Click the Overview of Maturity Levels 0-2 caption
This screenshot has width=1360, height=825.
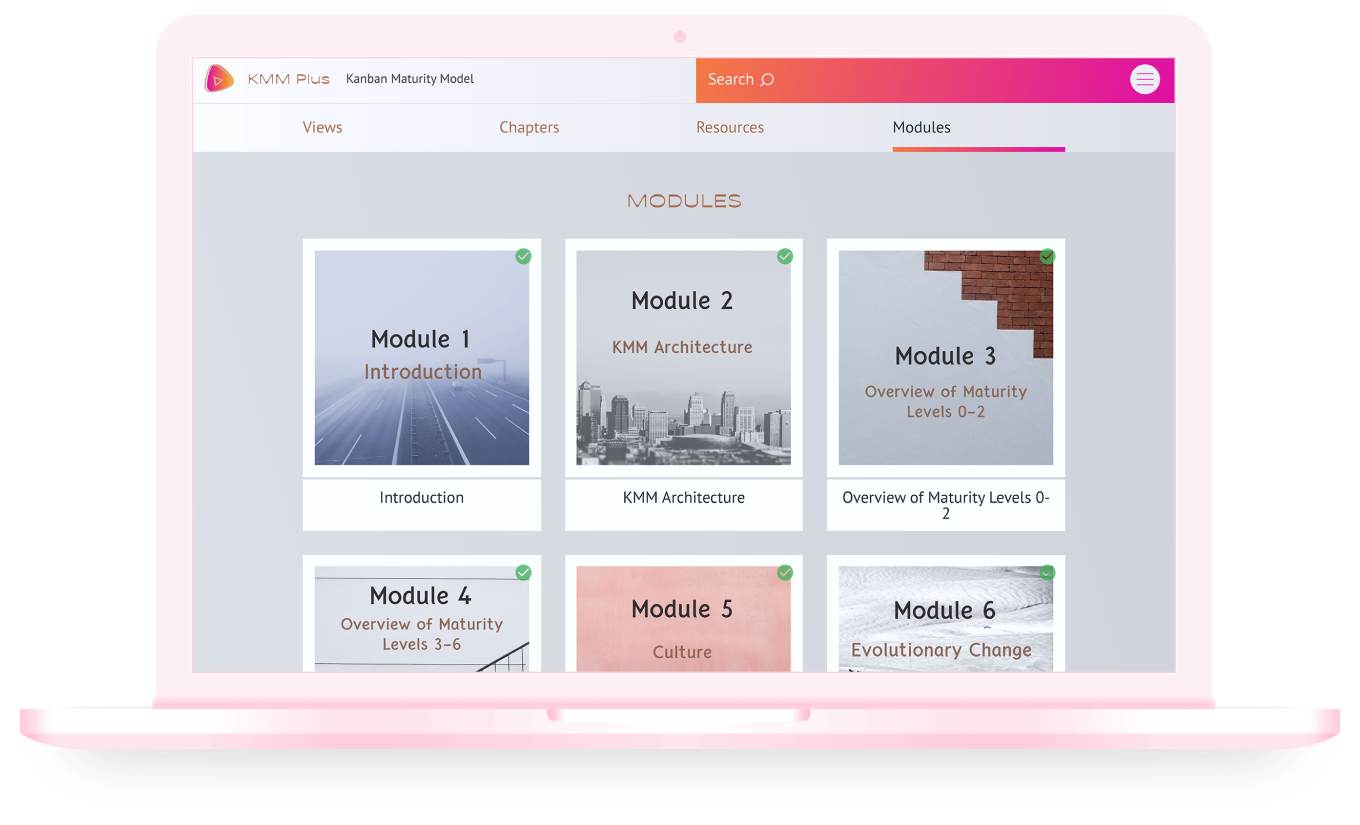pos(946,505)
